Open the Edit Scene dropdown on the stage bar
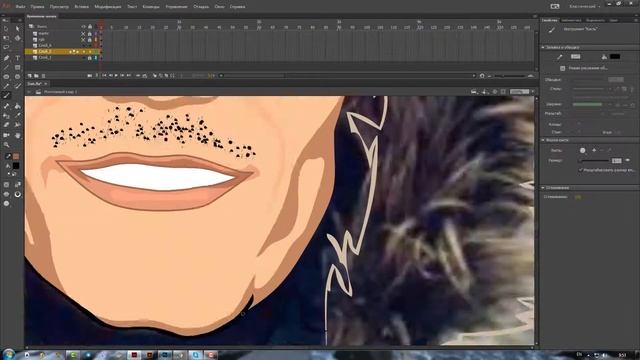 click(474, 92)
